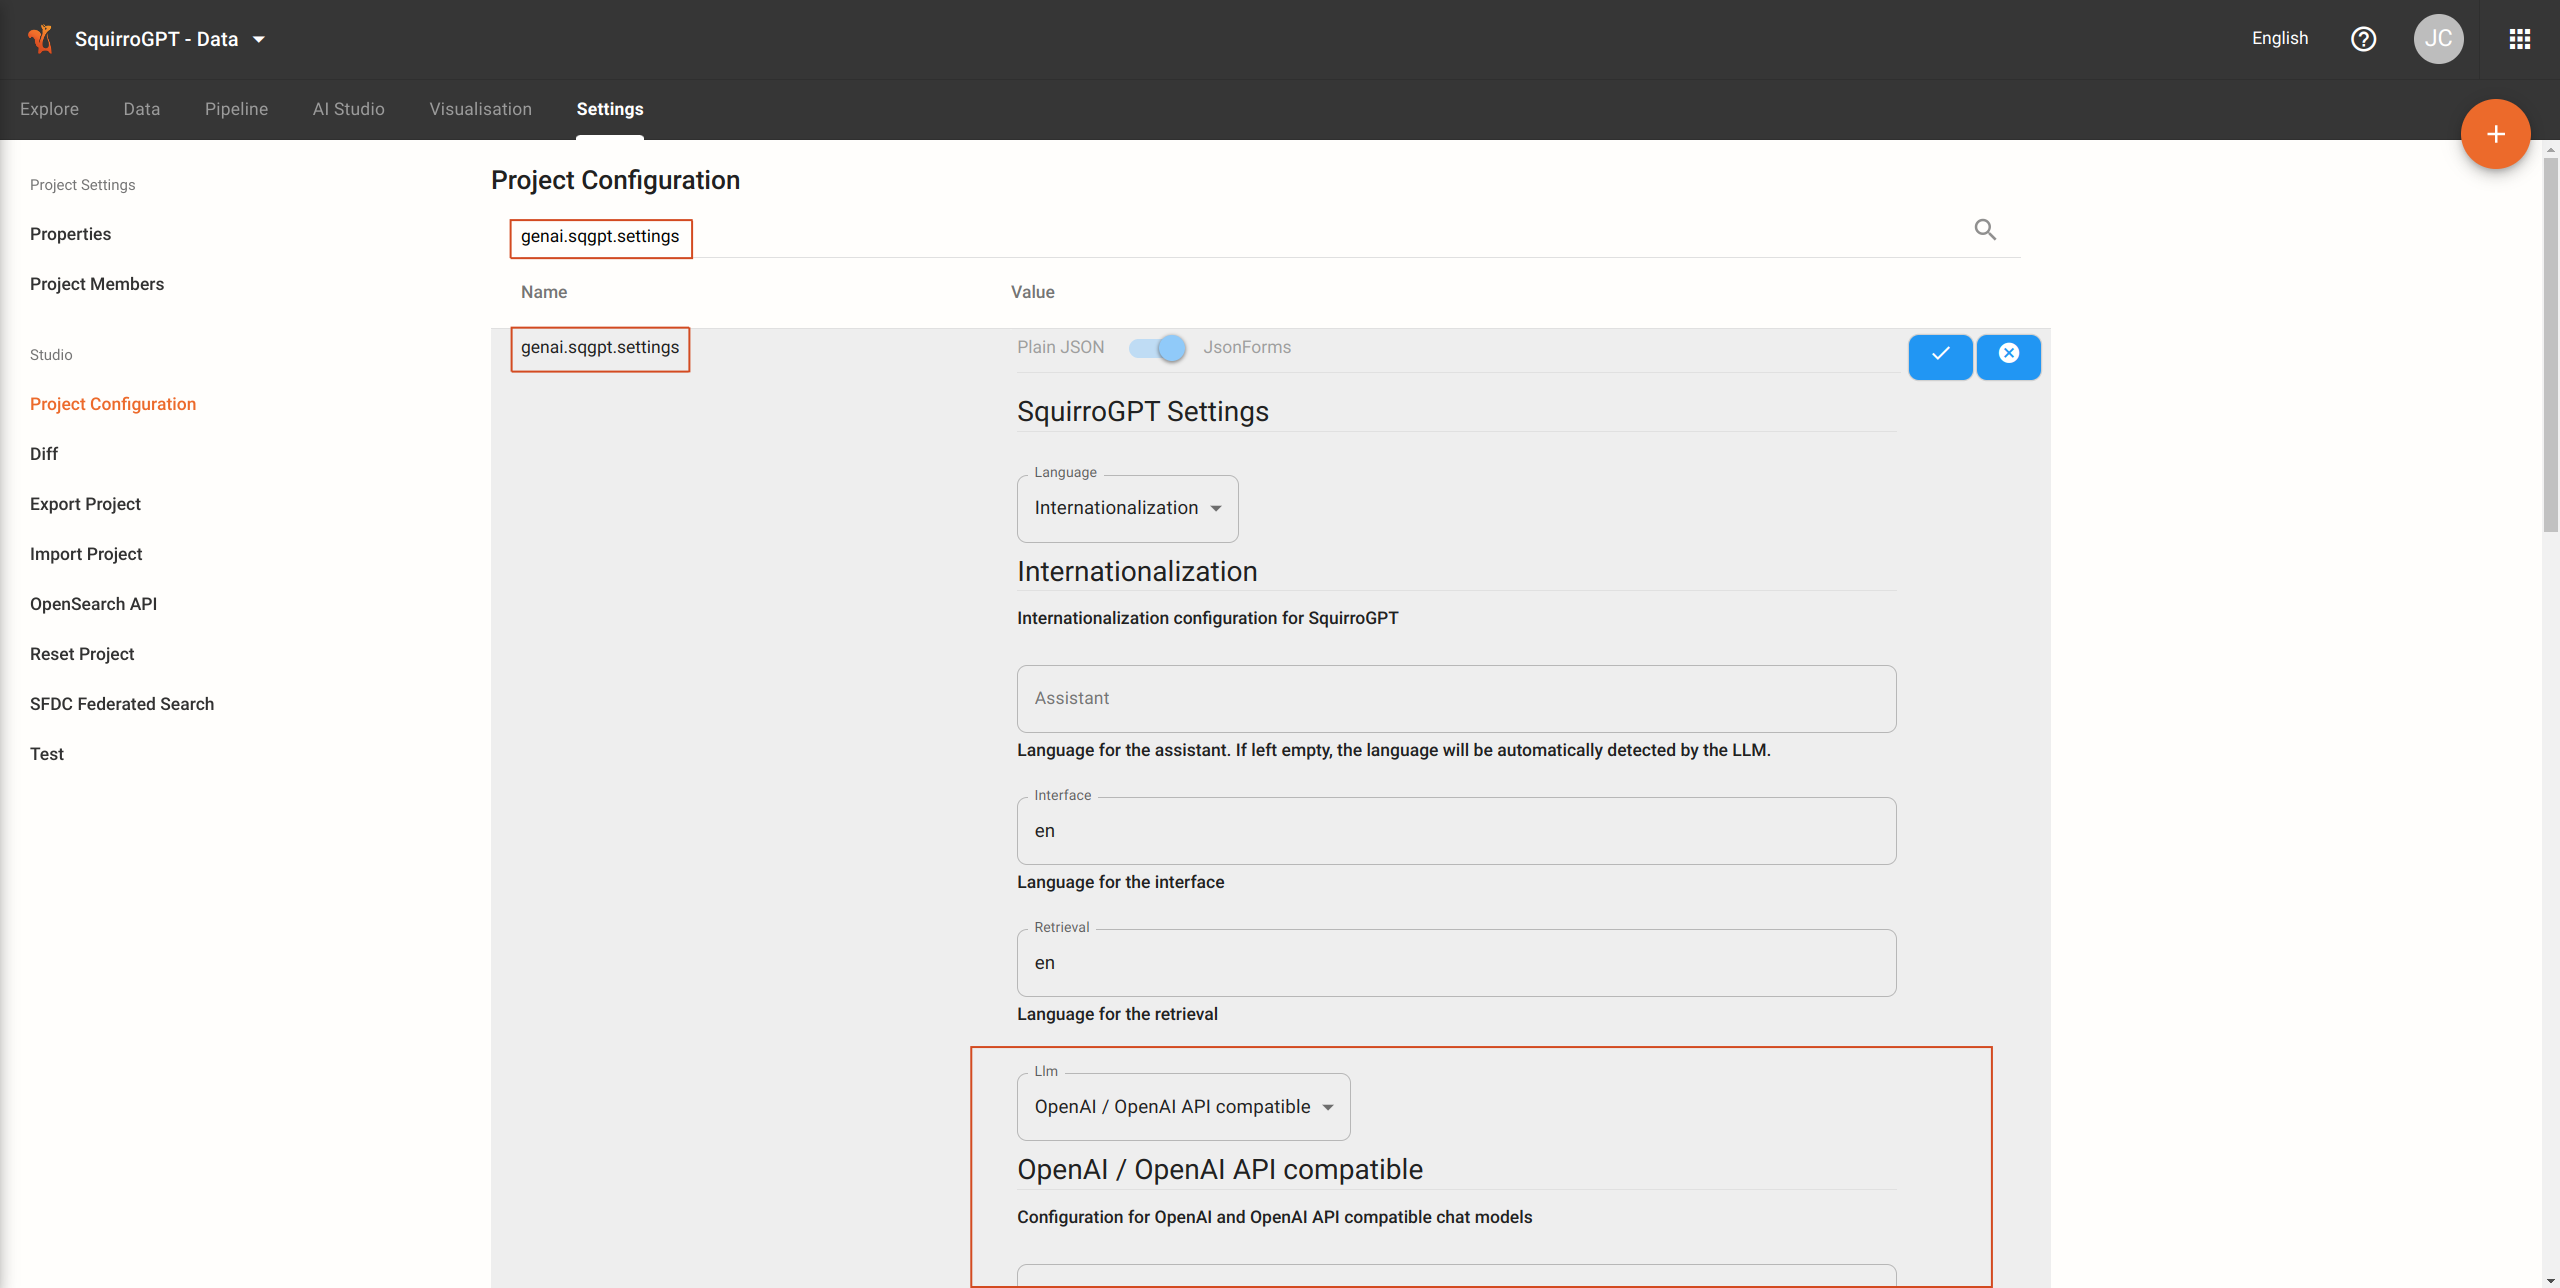Cancel editing with the blue X button
Viewport: 2560px width, 1288px height.
pyautogui.click(x=2008, y=356)
